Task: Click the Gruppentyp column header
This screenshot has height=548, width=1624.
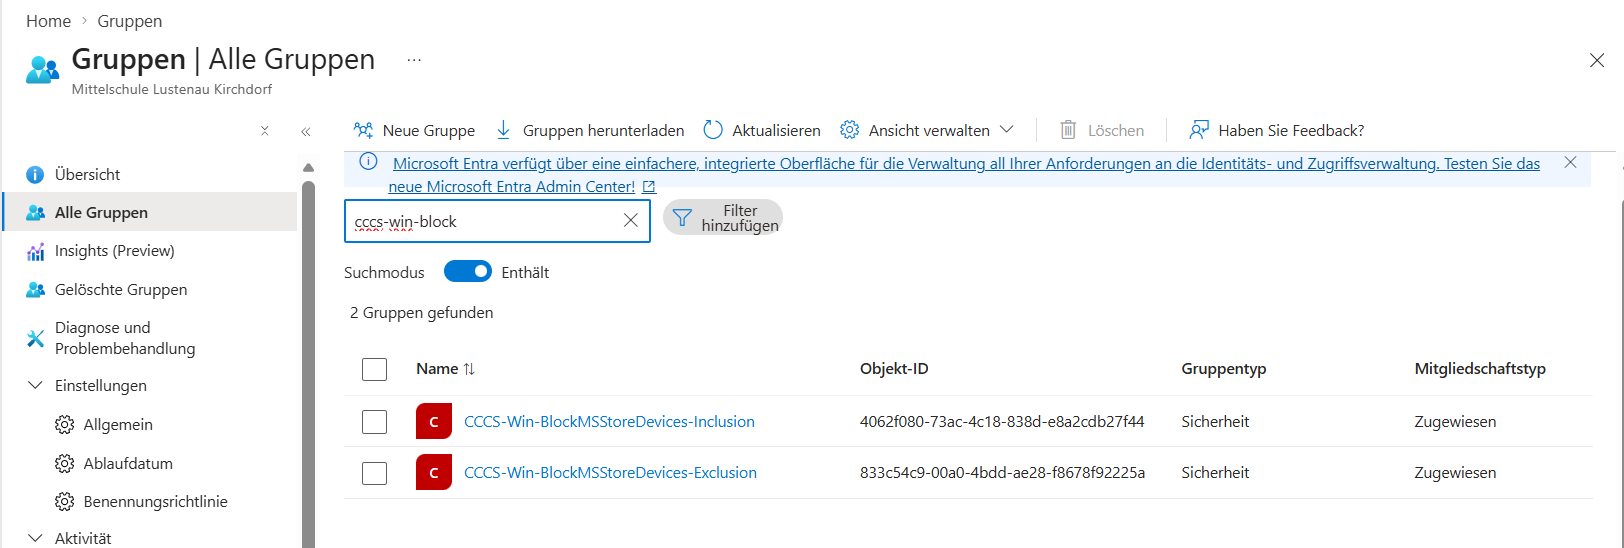Action: pyautogui.click(x=1224, y=369)
